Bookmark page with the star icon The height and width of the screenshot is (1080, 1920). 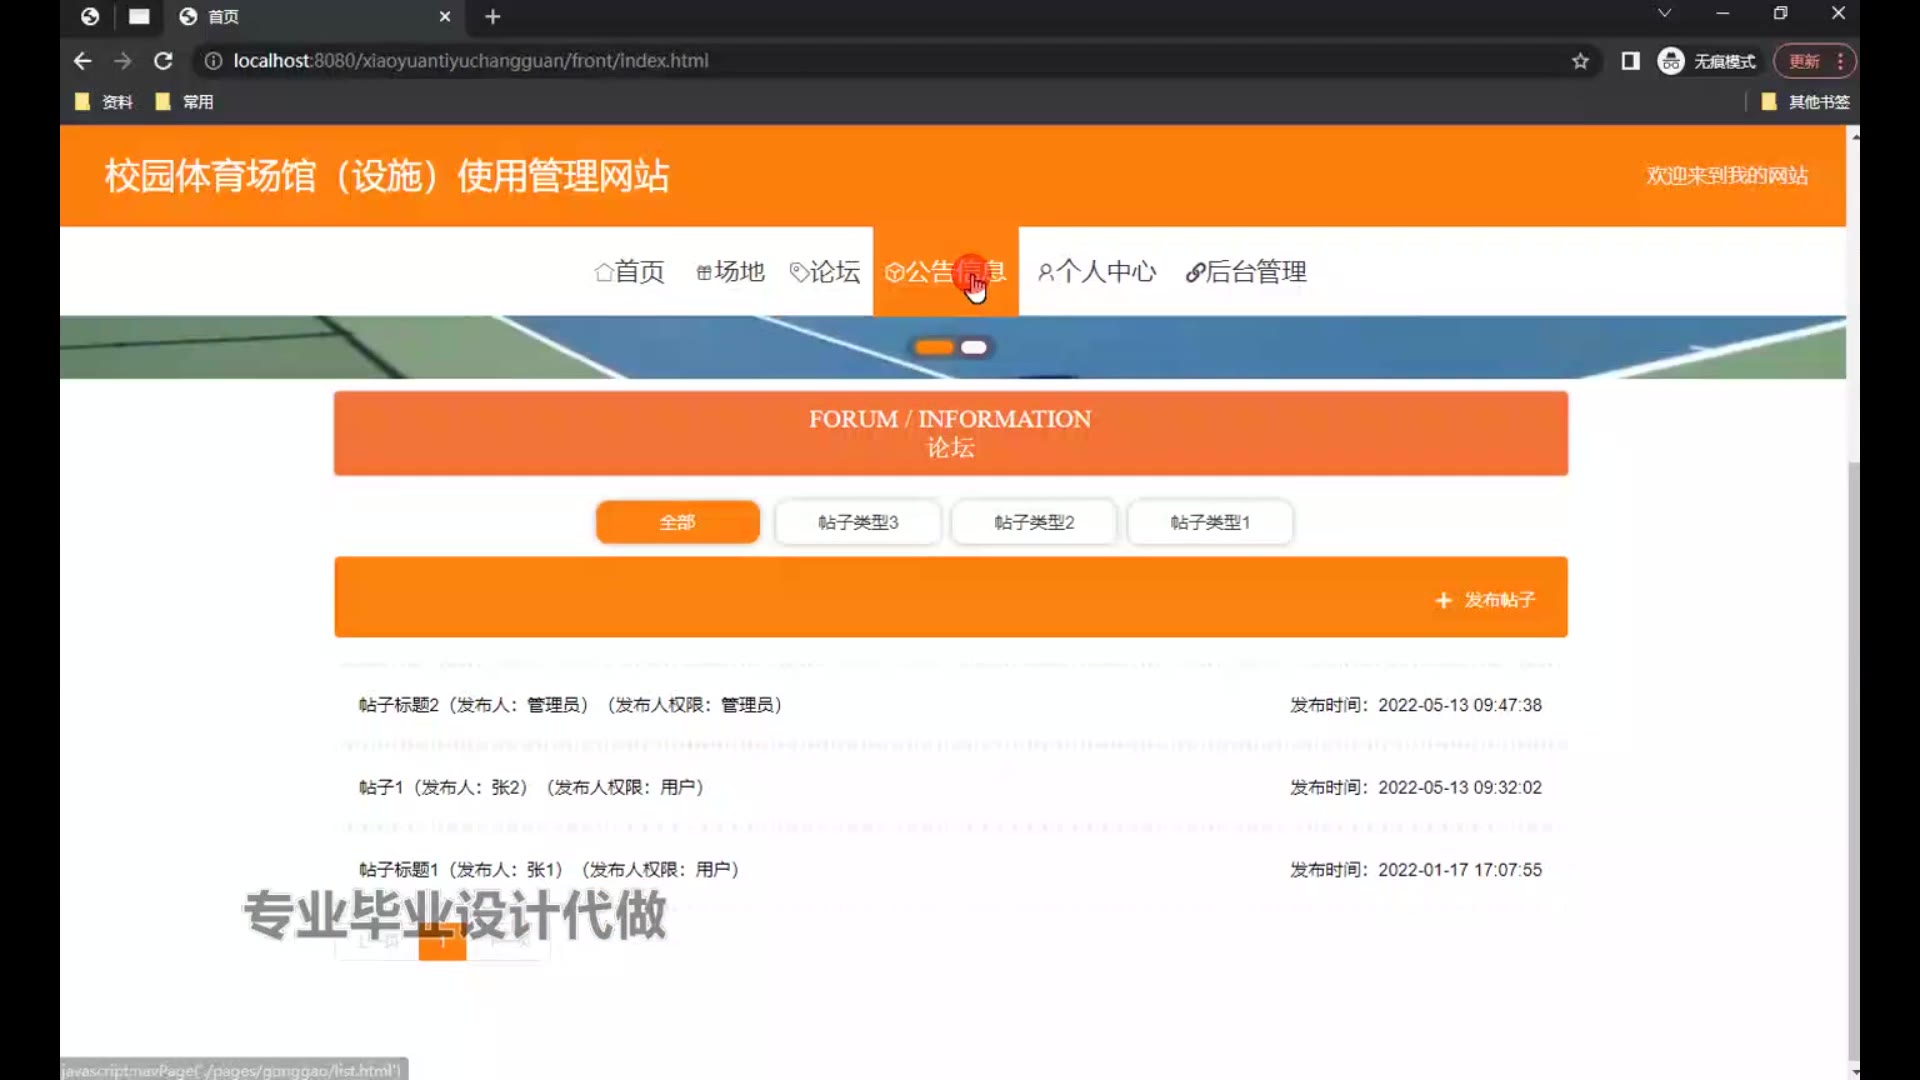pos(1580,61)
